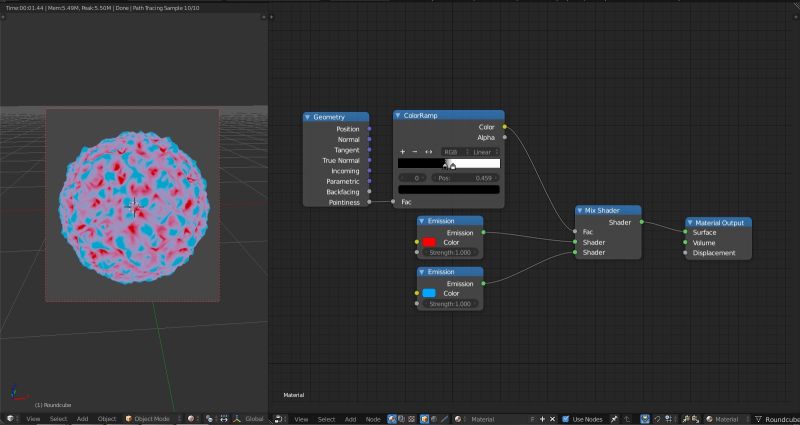The height and width of the screenshot is (425, 800).
Task: Flip the ColorRamp with the arrows icon
Action: point(429,152)
